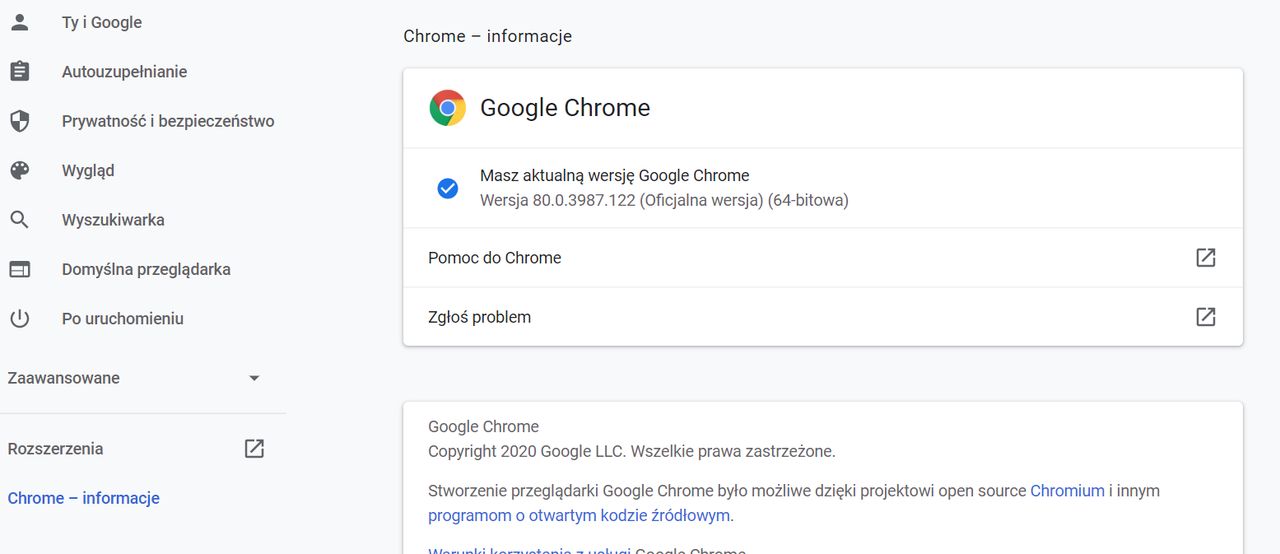Open programom o otwartym kodzie źródłowym link

tap(579, 516)
